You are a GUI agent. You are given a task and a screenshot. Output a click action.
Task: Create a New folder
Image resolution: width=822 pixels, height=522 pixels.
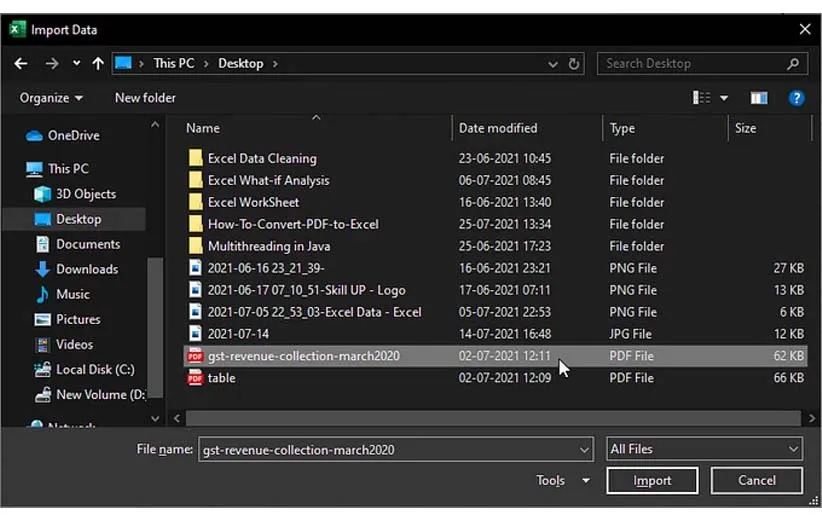145,98
